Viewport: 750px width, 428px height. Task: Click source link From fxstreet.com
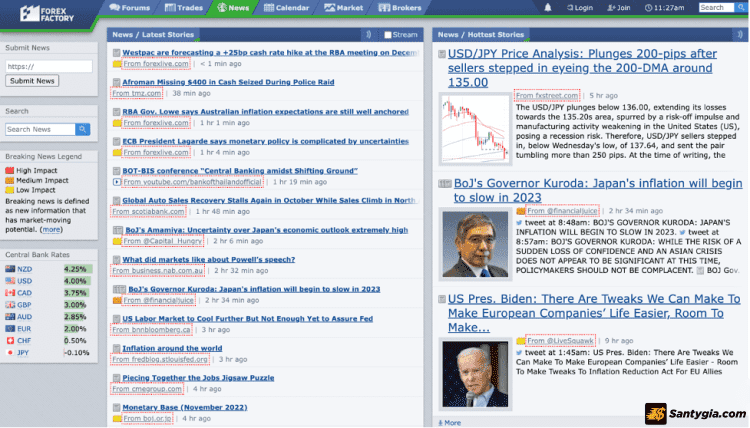[x=547, y=96]
